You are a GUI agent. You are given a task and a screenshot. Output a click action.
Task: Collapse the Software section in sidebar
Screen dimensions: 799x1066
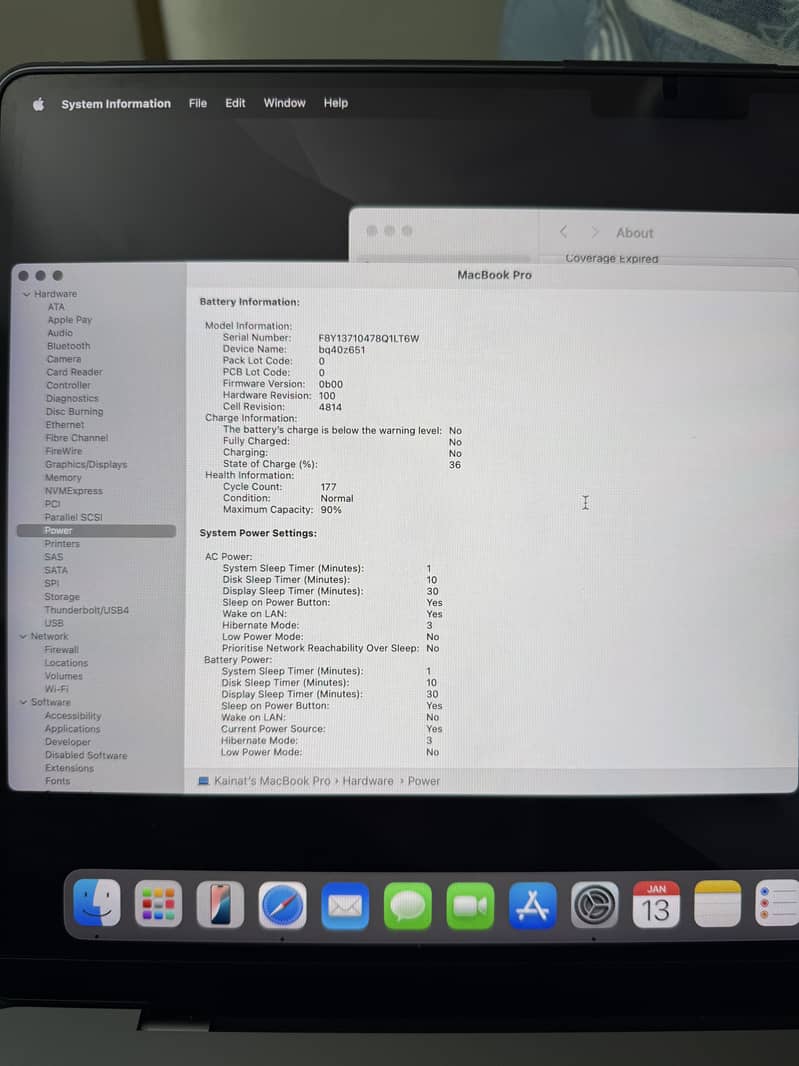(23, 702)
